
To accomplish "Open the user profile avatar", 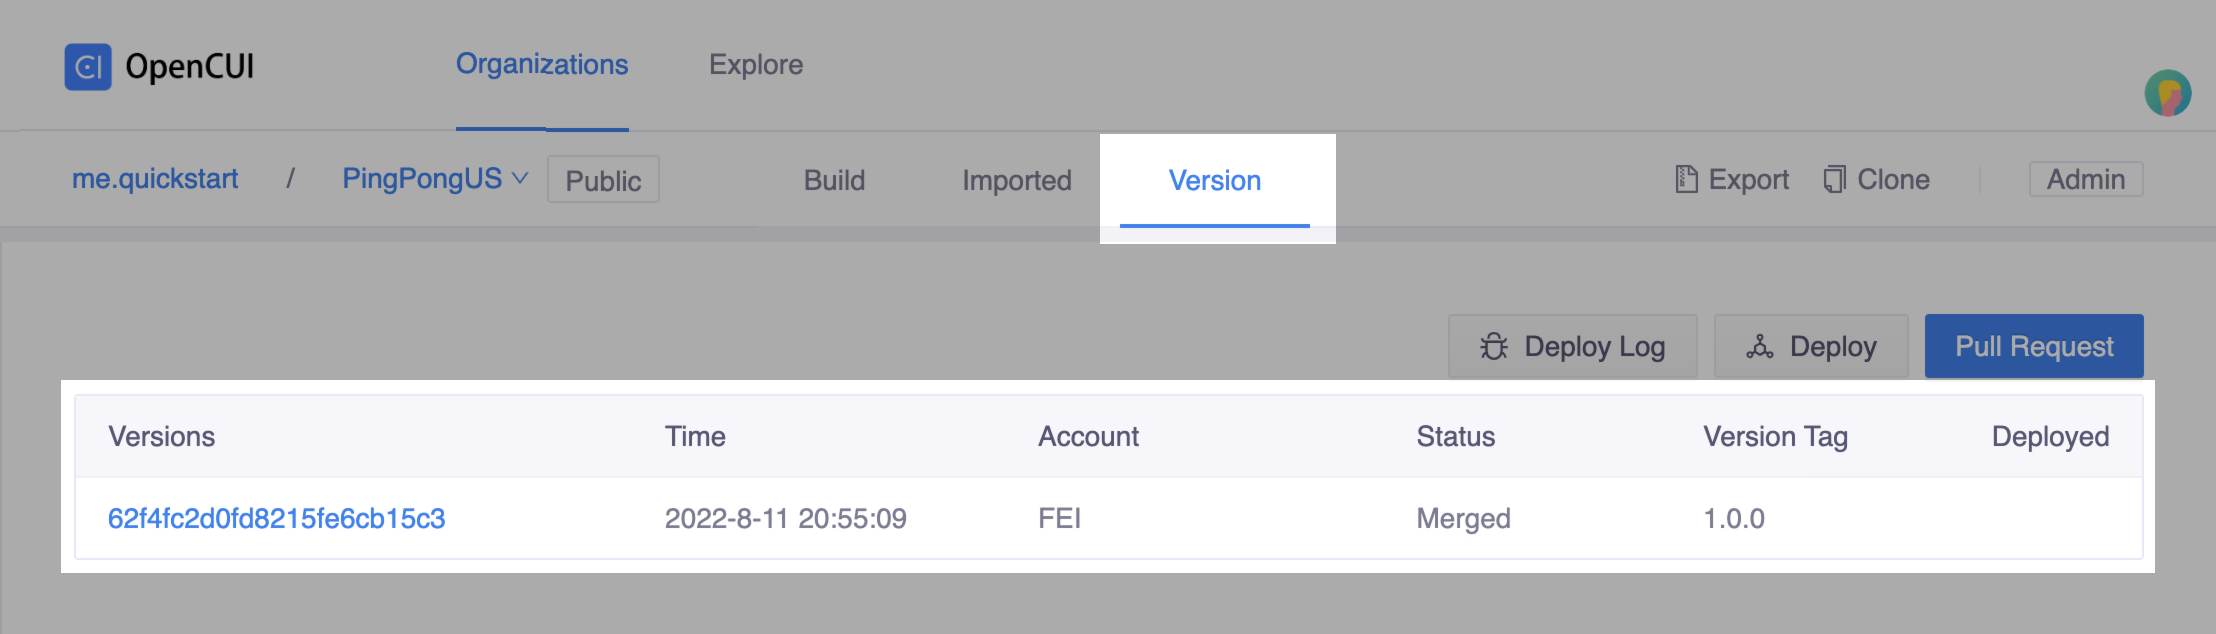I will point(2166,93).
